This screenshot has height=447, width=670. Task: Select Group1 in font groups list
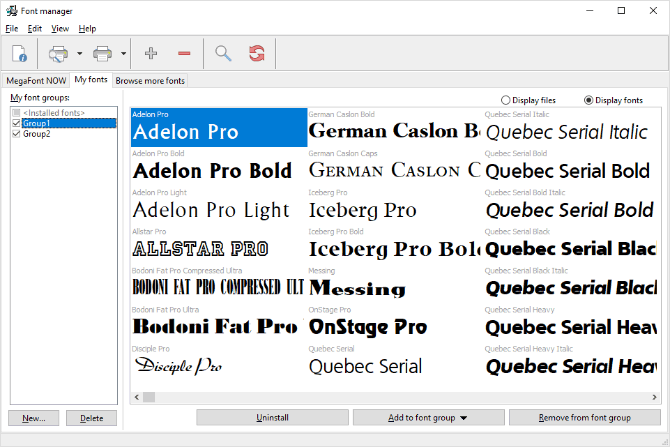click(69, 123)
